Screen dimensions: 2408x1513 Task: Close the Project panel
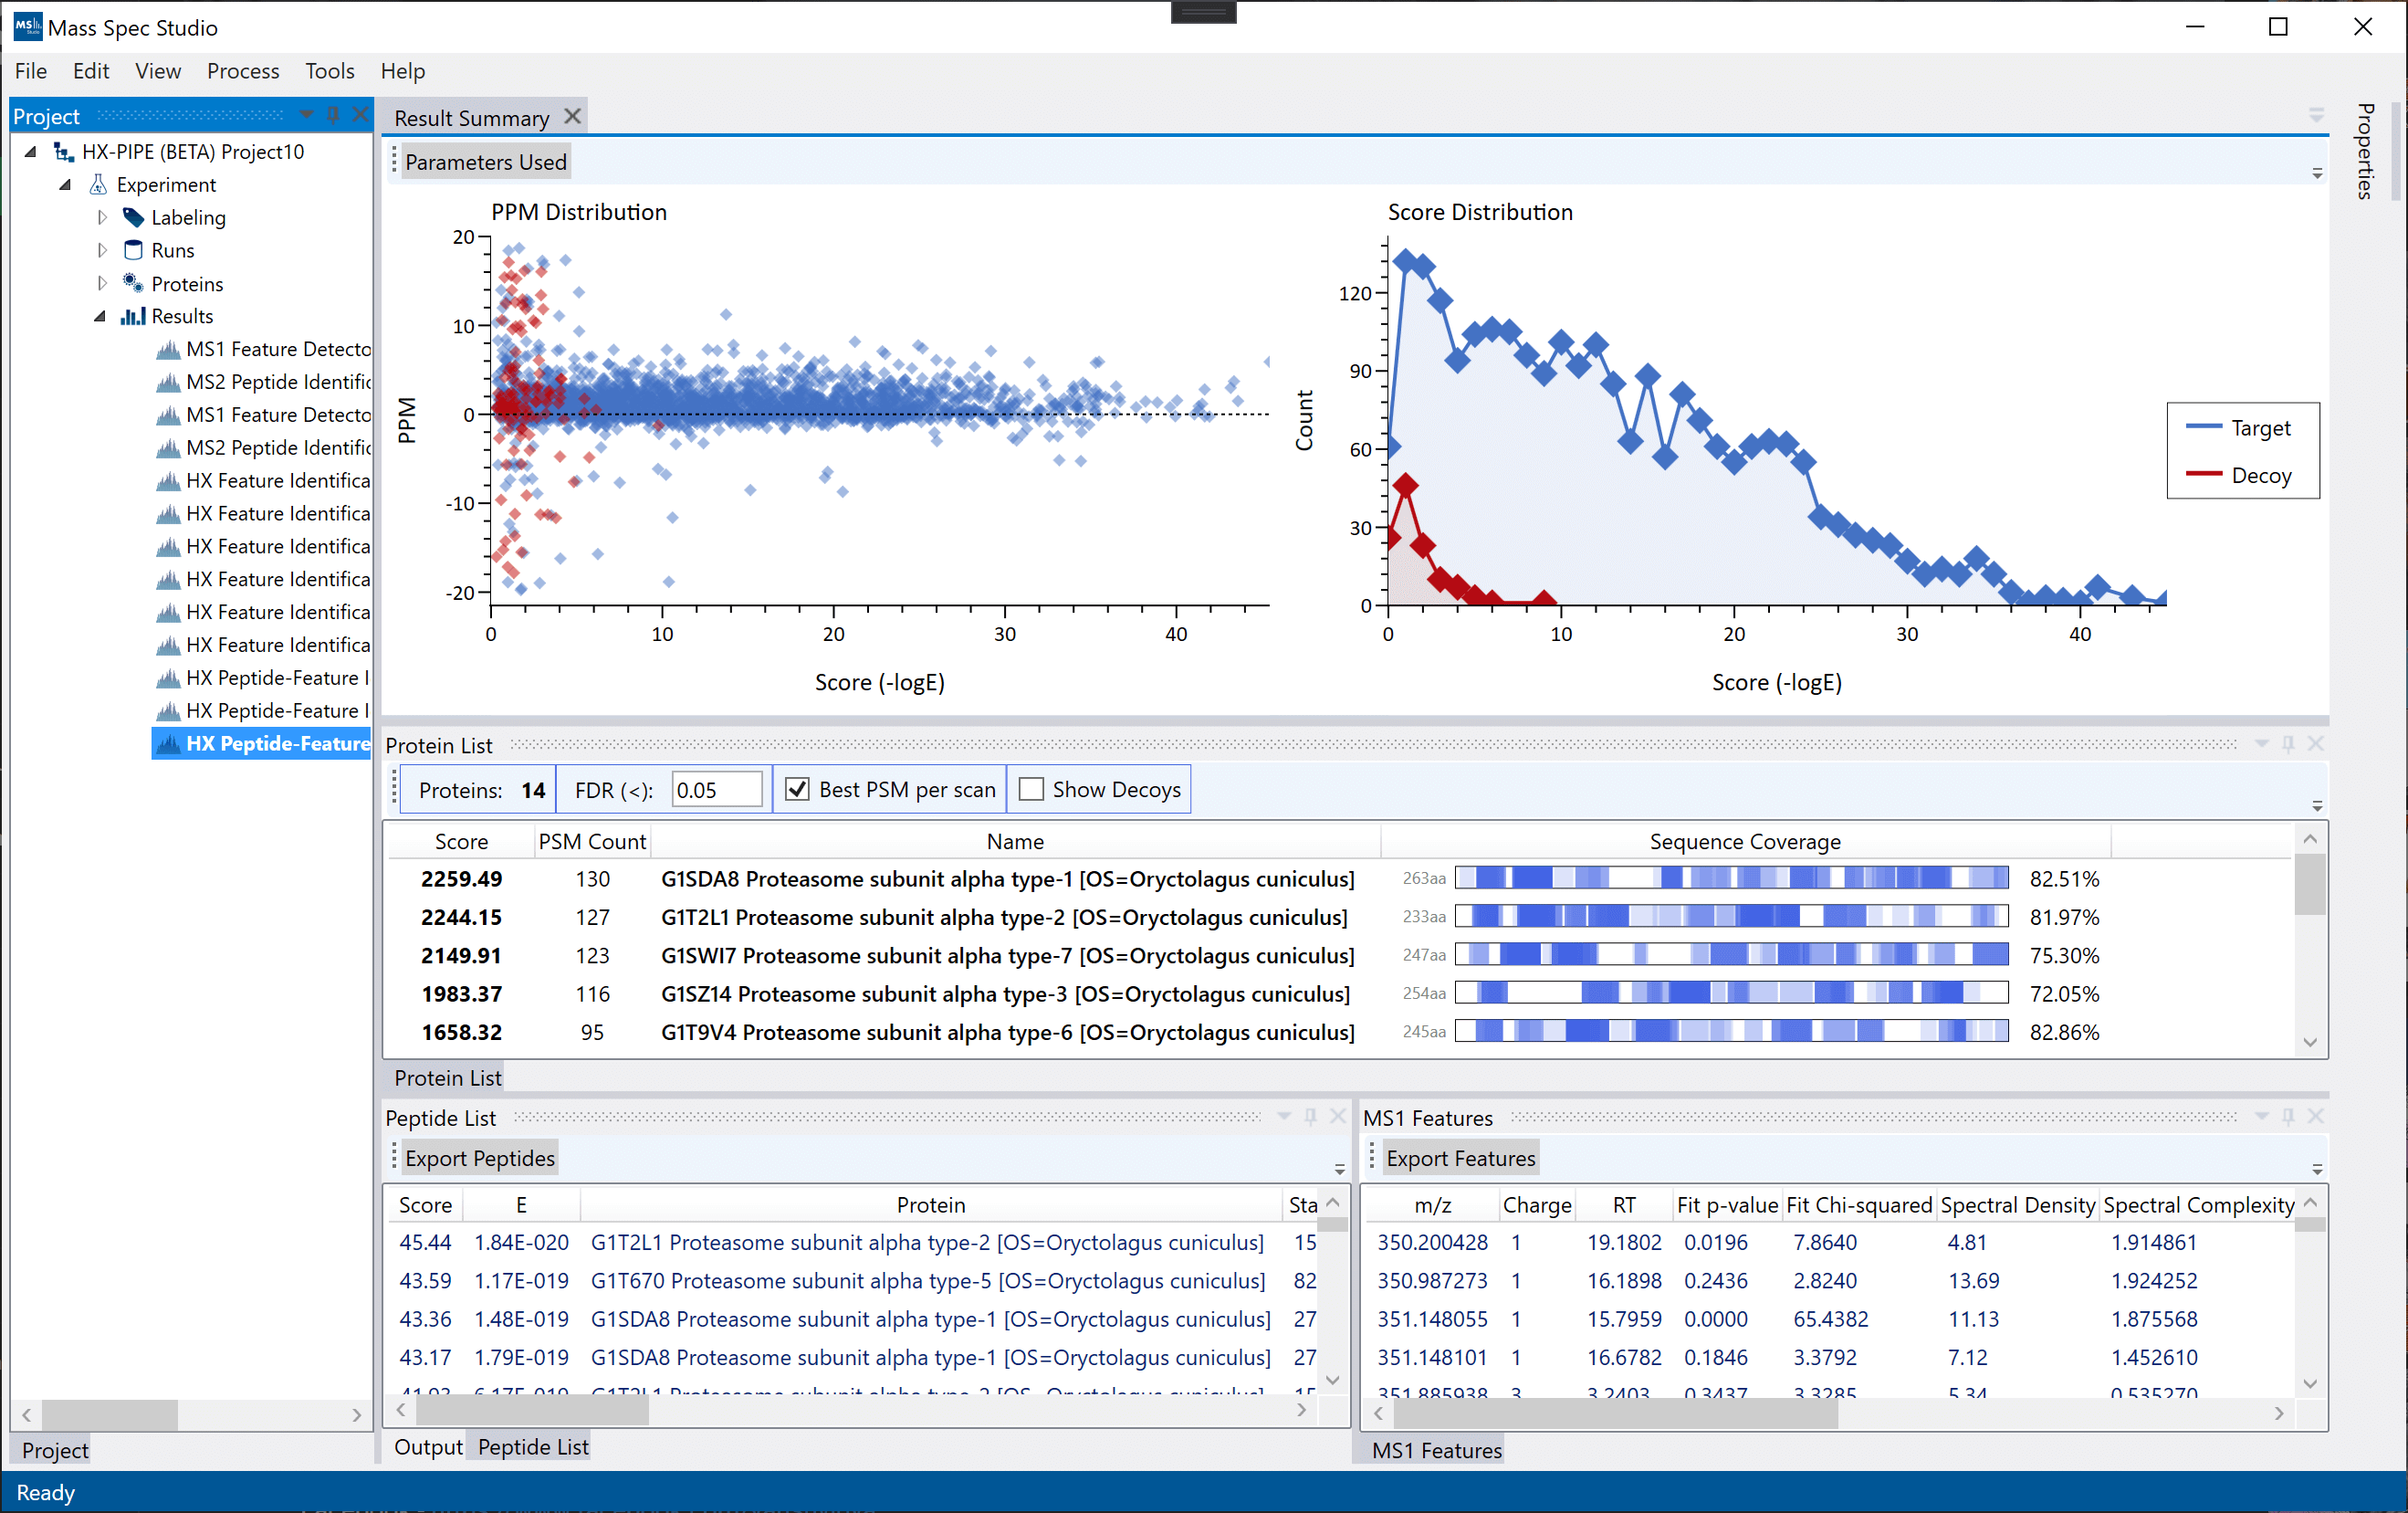[x=360, y=115]
